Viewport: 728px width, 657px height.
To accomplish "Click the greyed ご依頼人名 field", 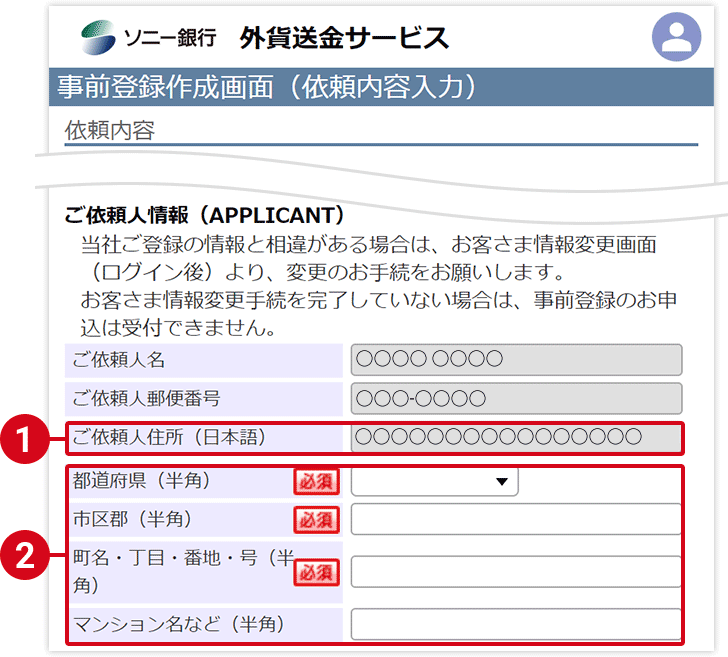I will coord(516,360).
